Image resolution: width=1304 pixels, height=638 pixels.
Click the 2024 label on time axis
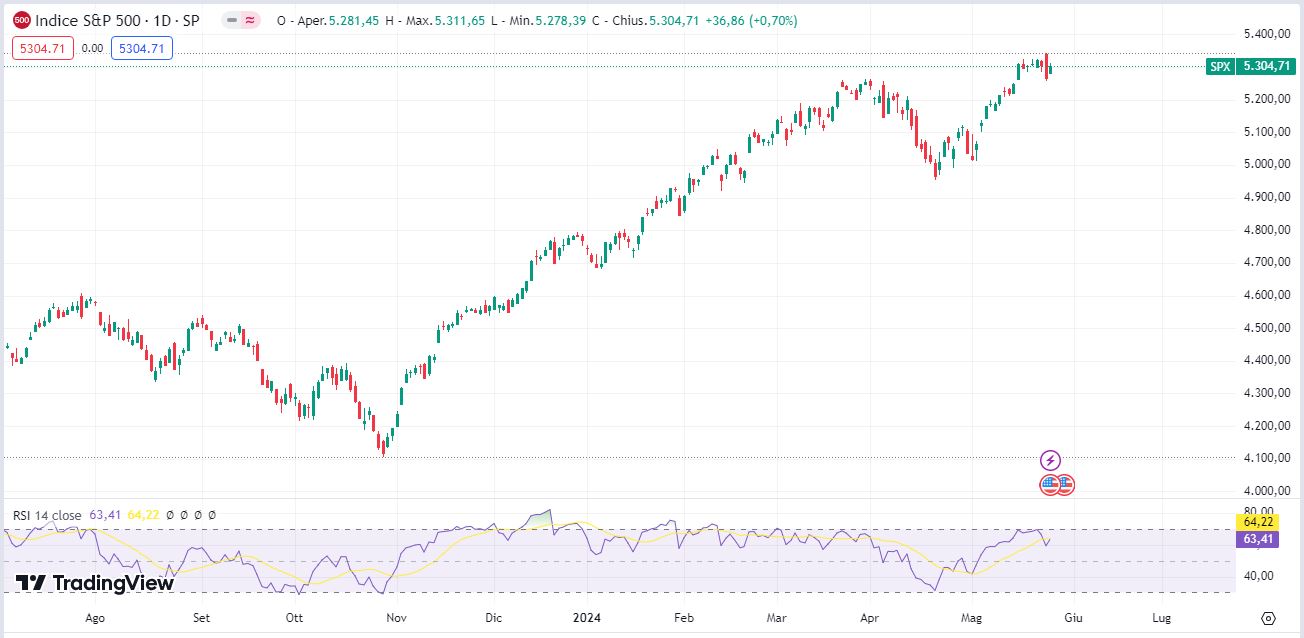pos(587,618)
